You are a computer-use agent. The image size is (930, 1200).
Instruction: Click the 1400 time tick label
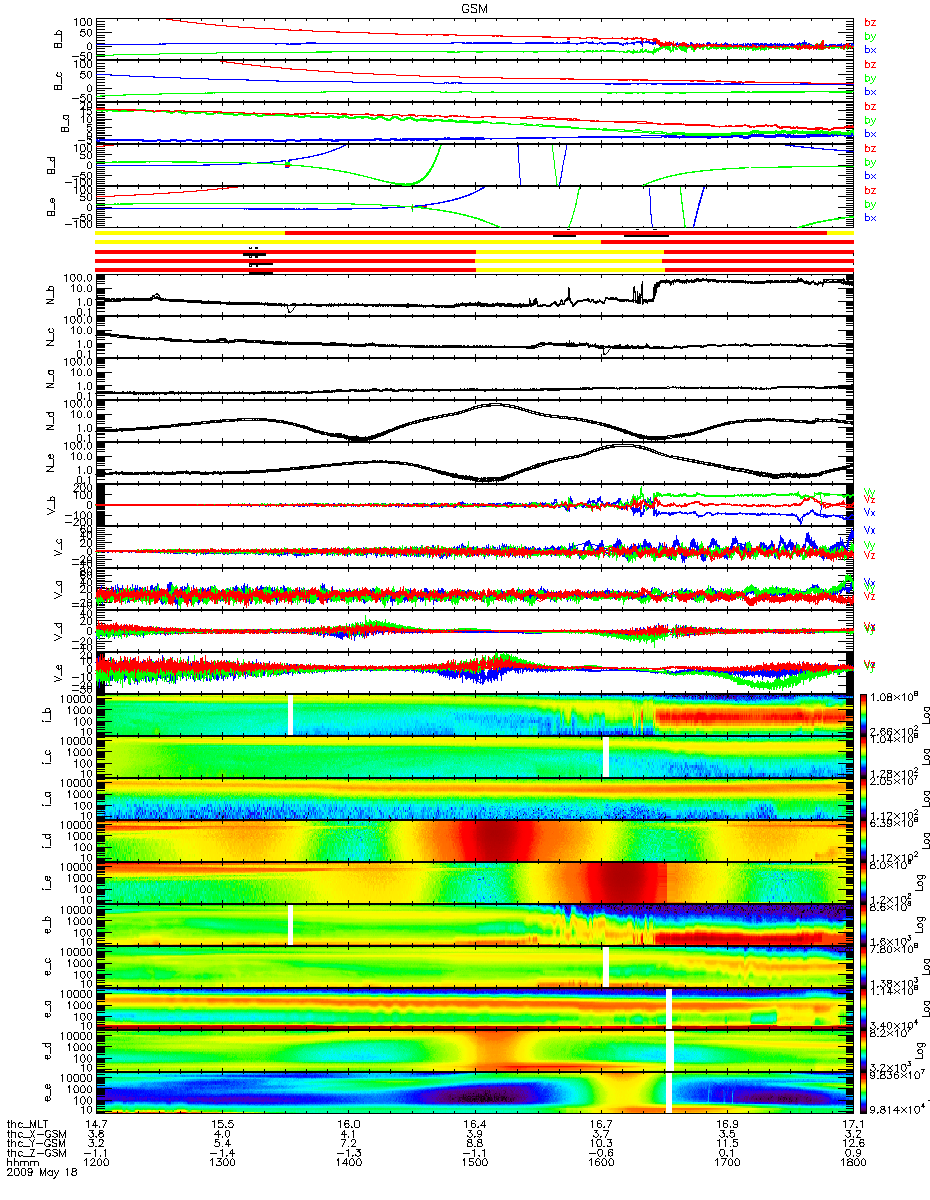pyautogui.click(x=348, y=1163)
